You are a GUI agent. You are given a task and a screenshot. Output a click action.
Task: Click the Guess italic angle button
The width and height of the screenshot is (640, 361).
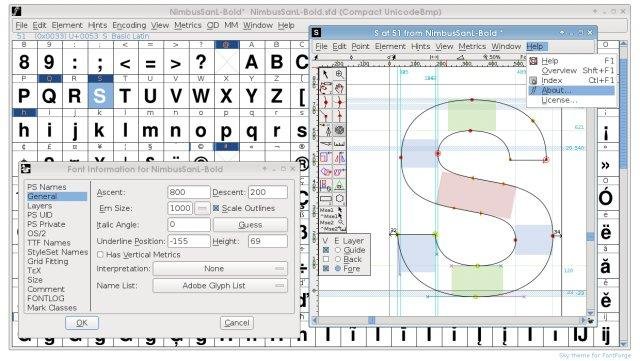click(x=250, y=225)
